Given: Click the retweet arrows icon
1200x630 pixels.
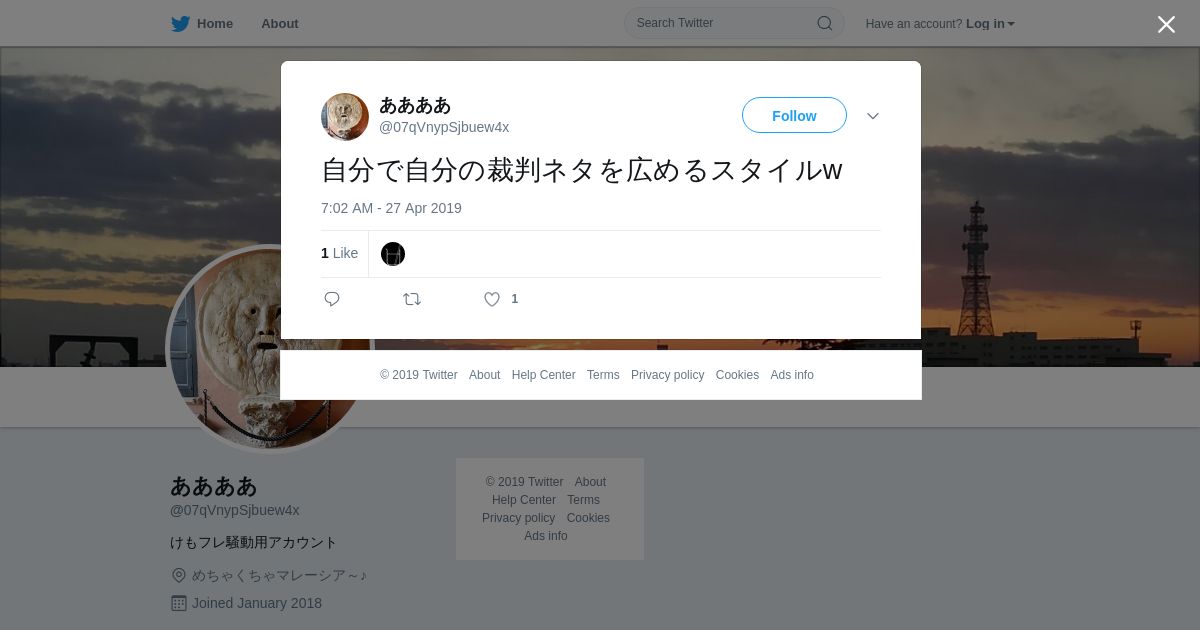Looking at the screenshot, I should tap(412, 299).
